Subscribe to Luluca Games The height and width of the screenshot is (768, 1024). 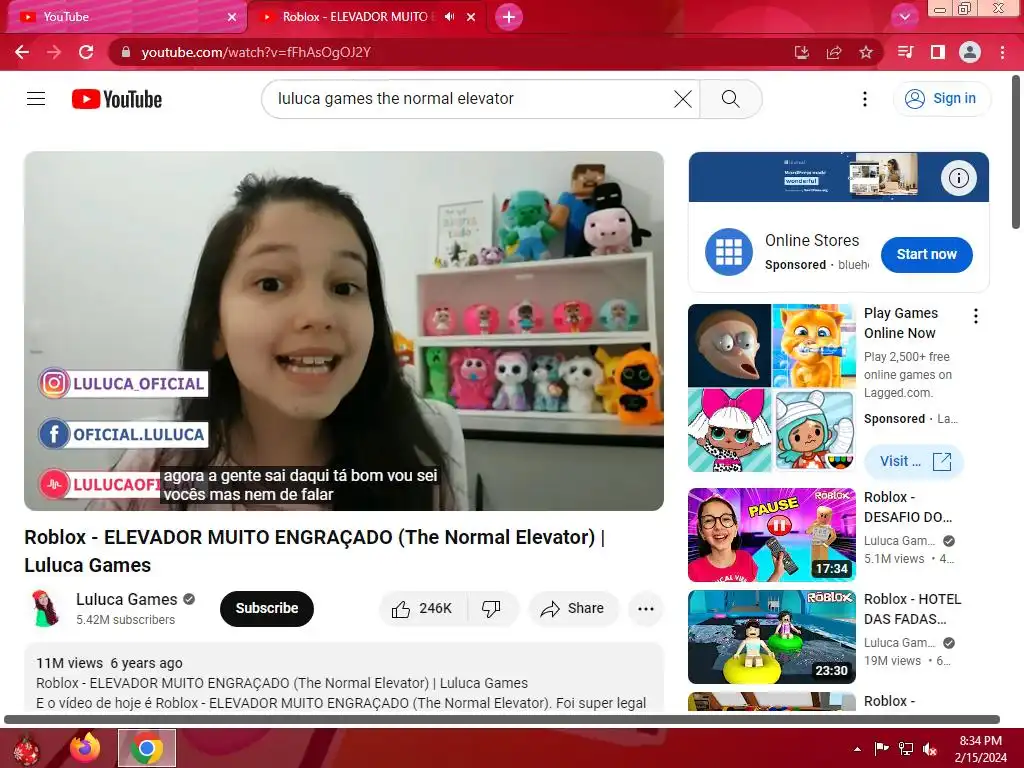266,609
